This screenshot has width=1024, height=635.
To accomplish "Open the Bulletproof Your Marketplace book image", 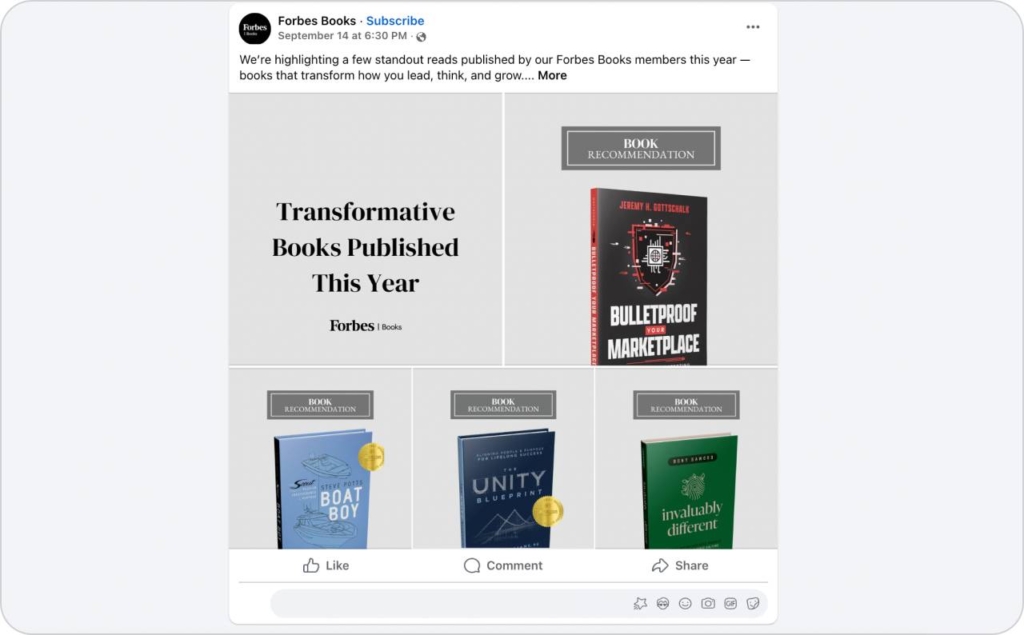I will click(x=641, y=229).
